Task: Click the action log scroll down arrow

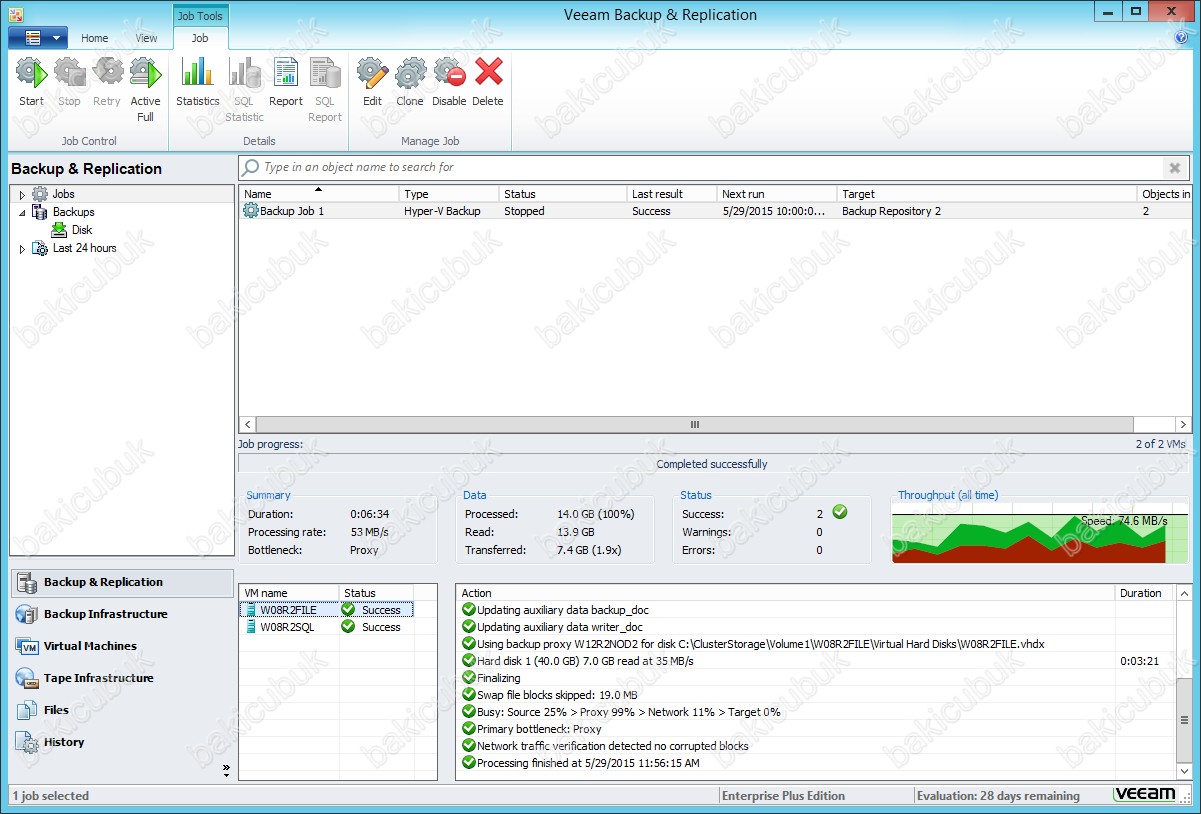Action: (x=1184, y=772)
